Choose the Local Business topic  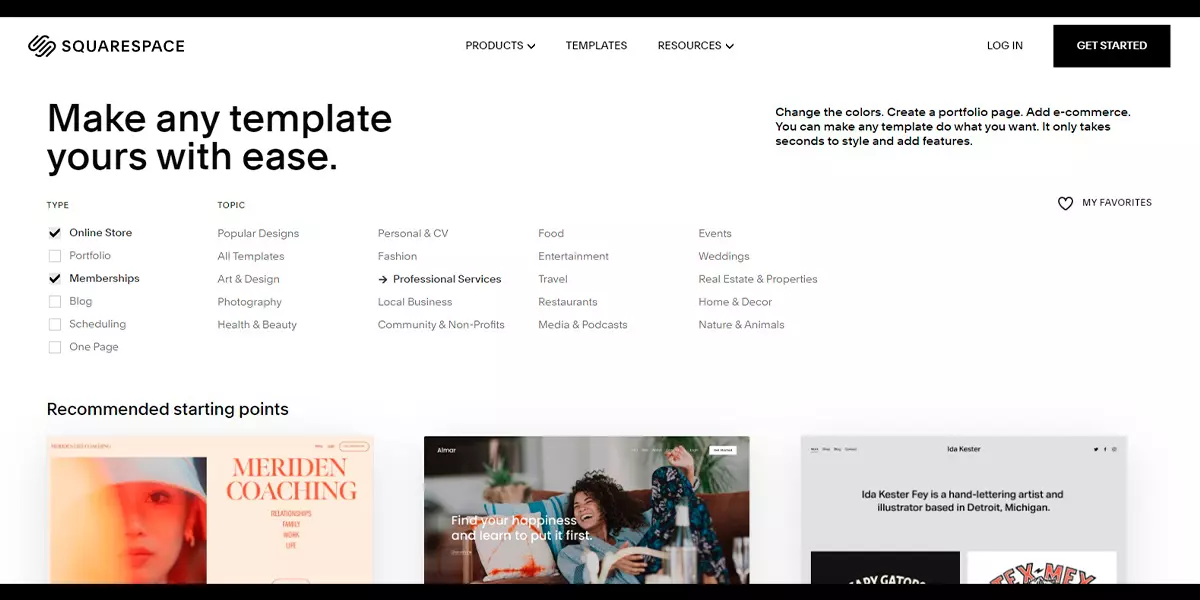coord(415,302)
